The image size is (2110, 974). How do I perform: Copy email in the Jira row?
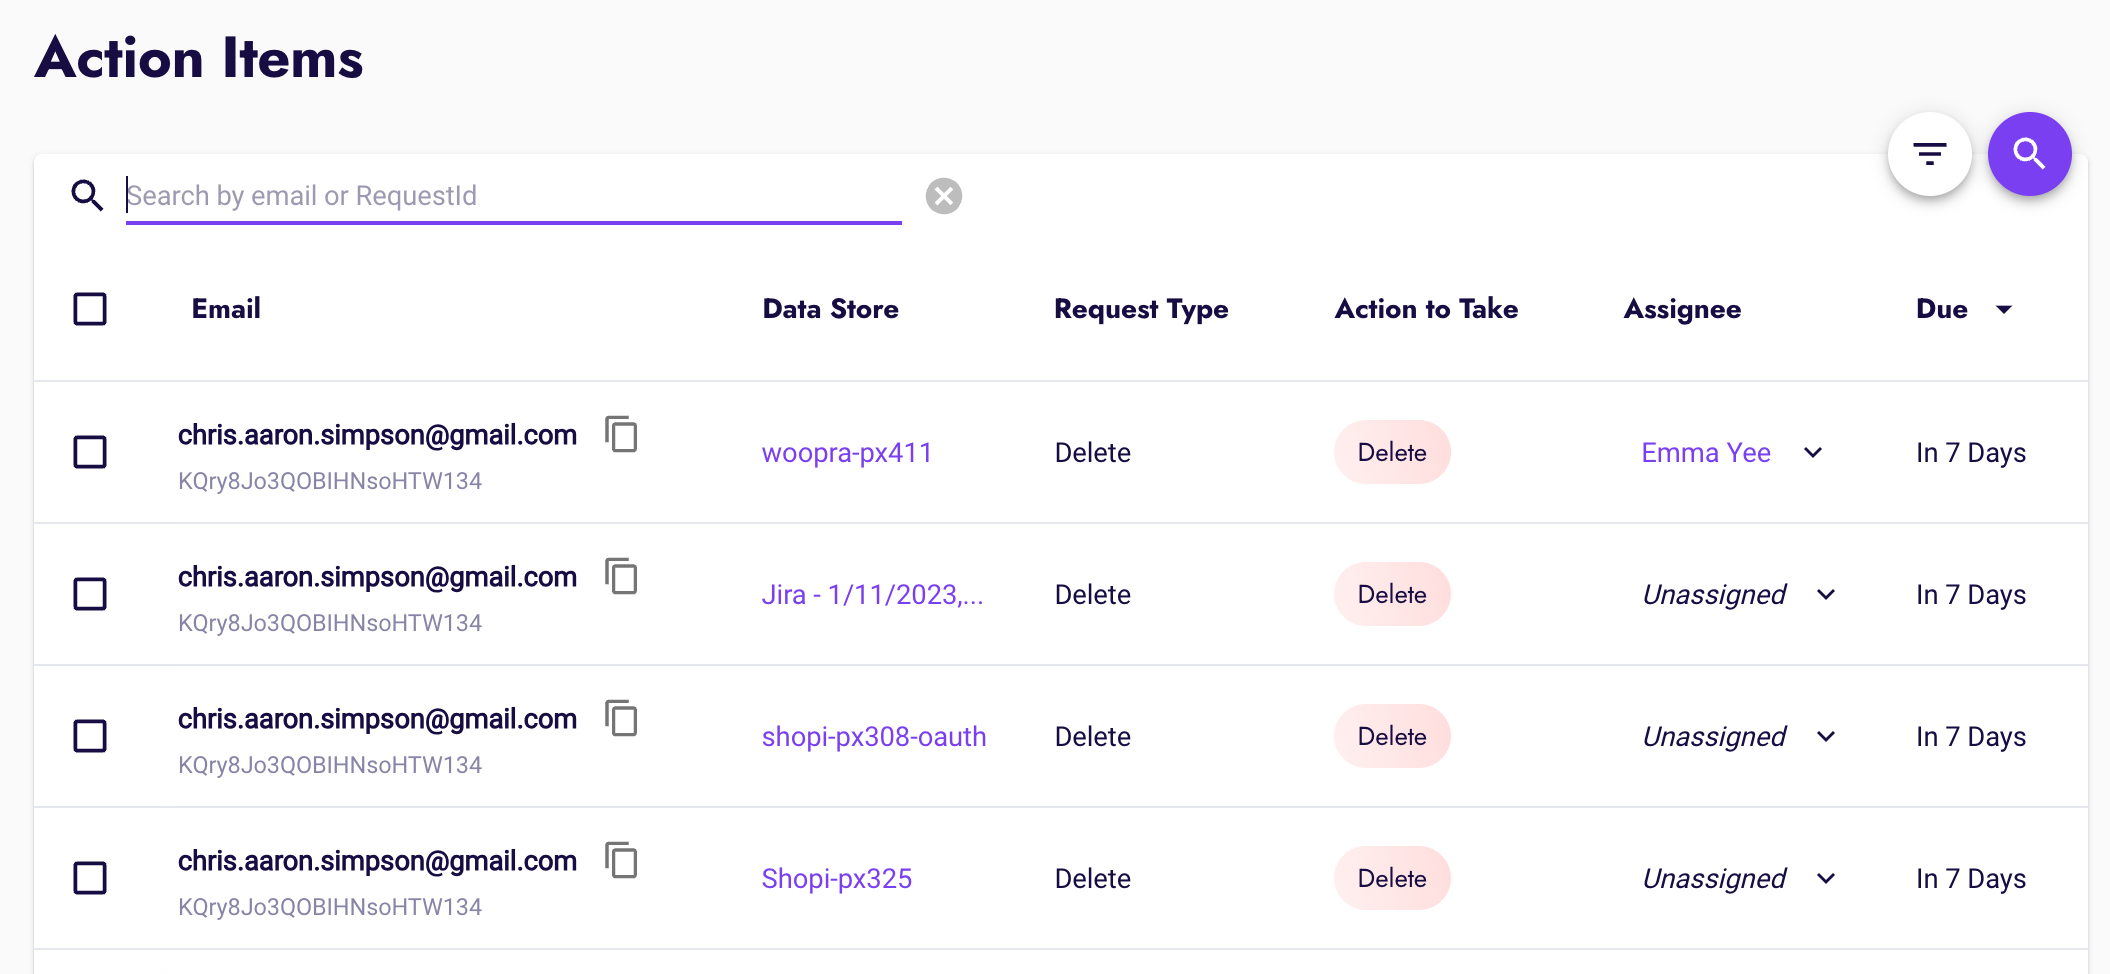(622, 577)
